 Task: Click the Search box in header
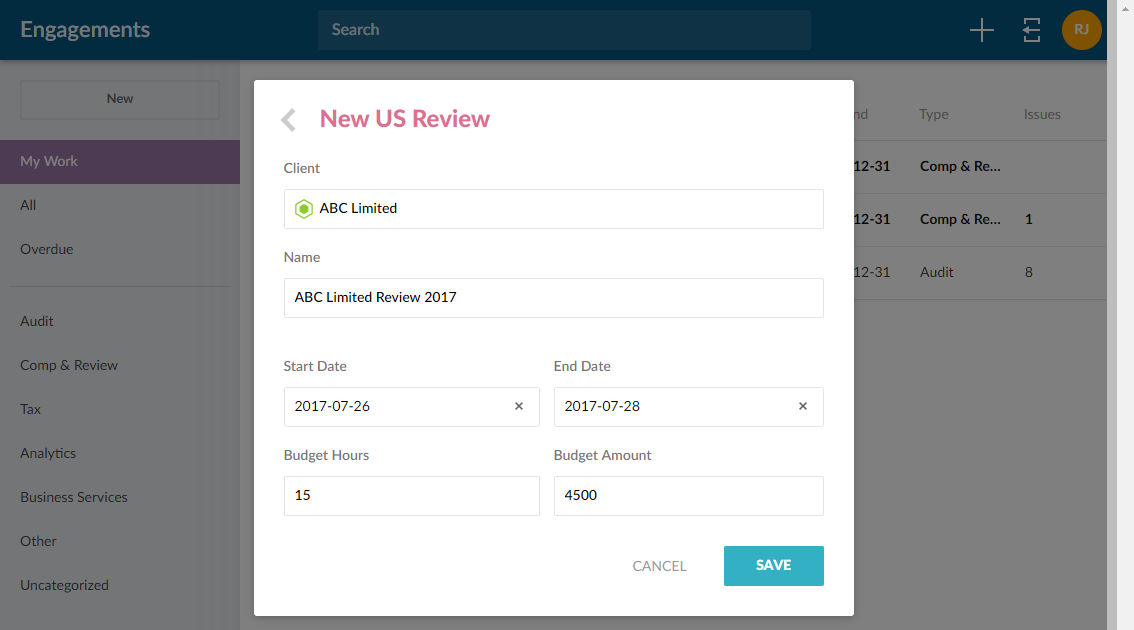564,30
